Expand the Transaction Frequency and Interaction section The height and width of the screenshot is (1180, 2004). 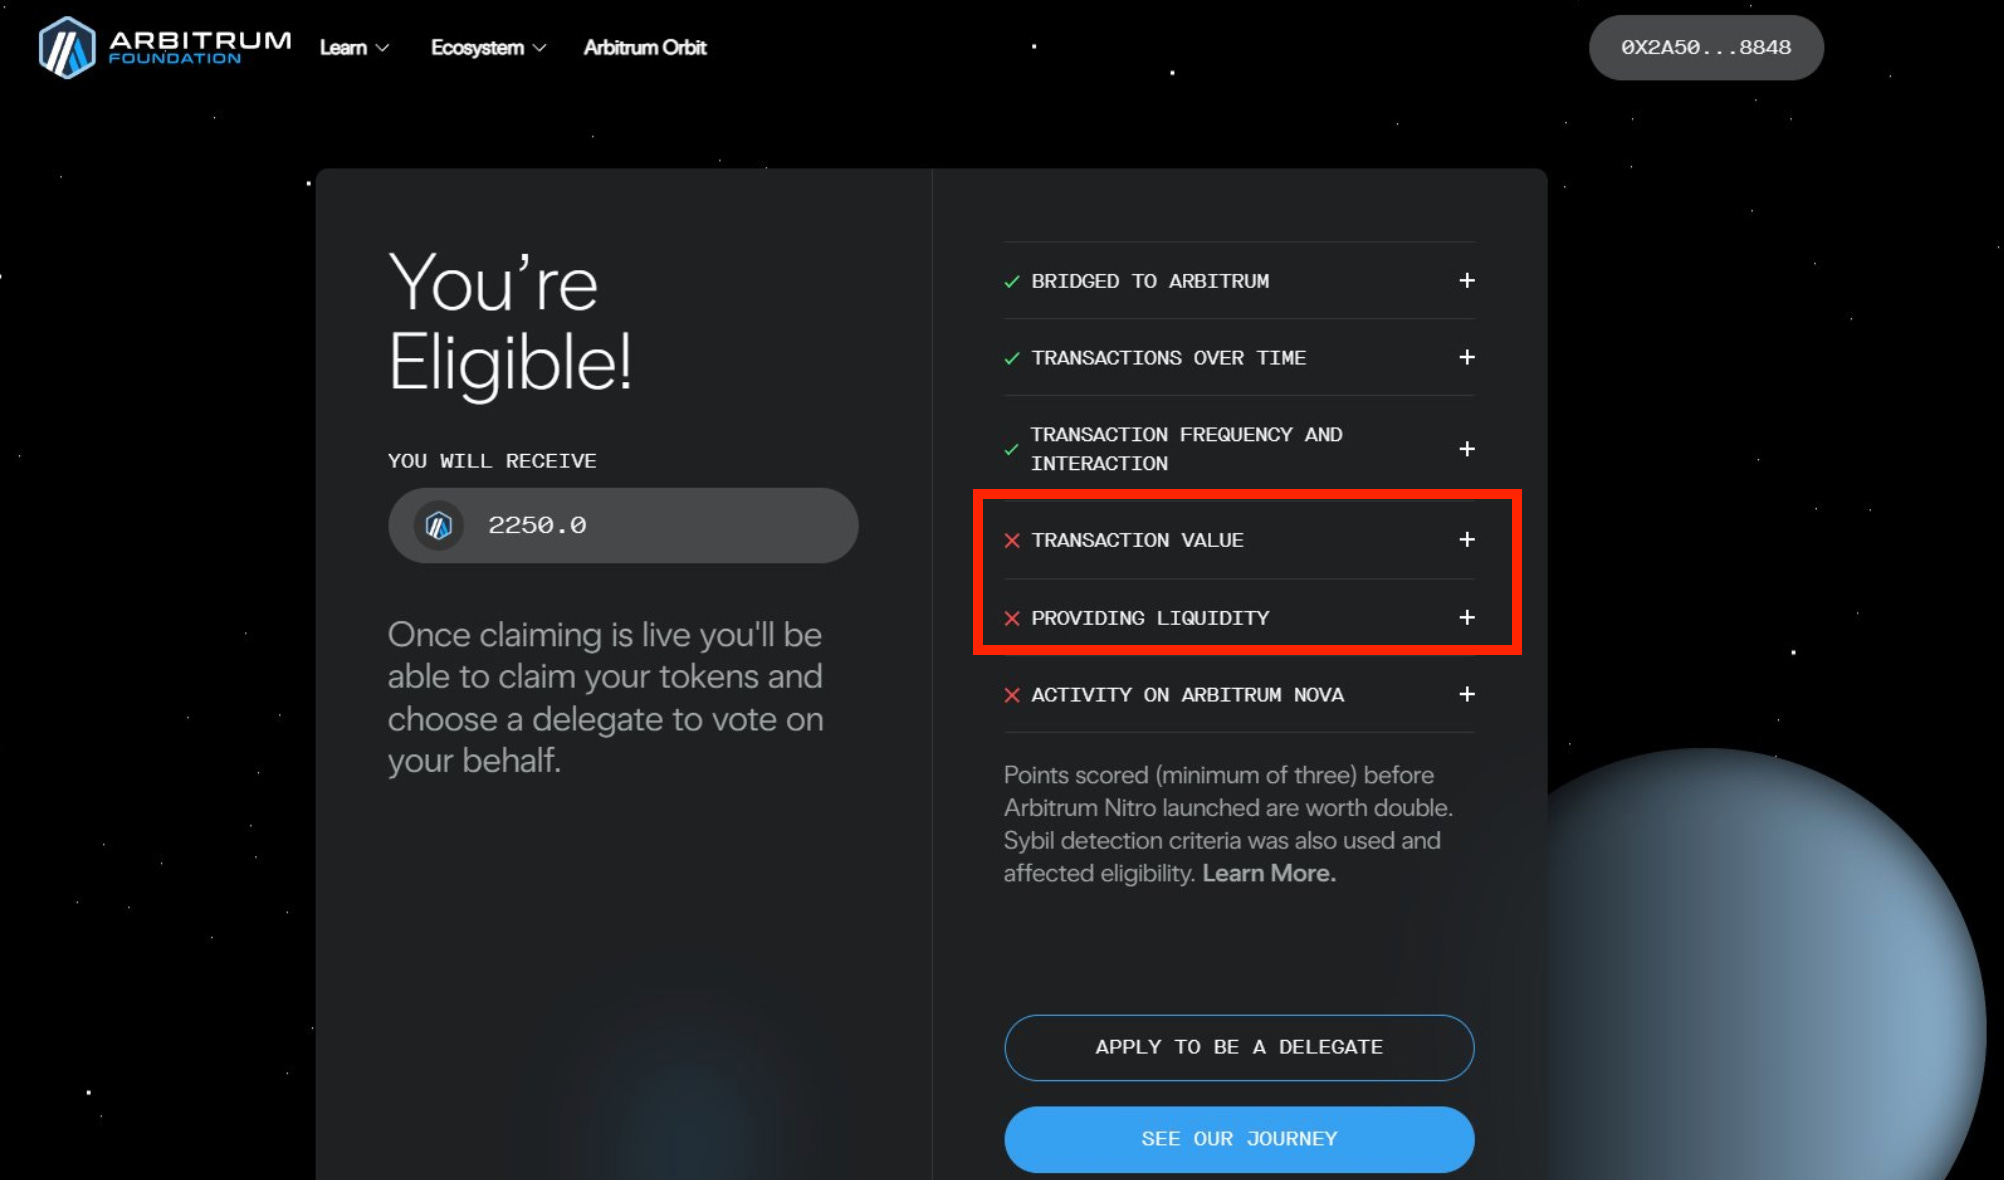tap(1467, 449)
